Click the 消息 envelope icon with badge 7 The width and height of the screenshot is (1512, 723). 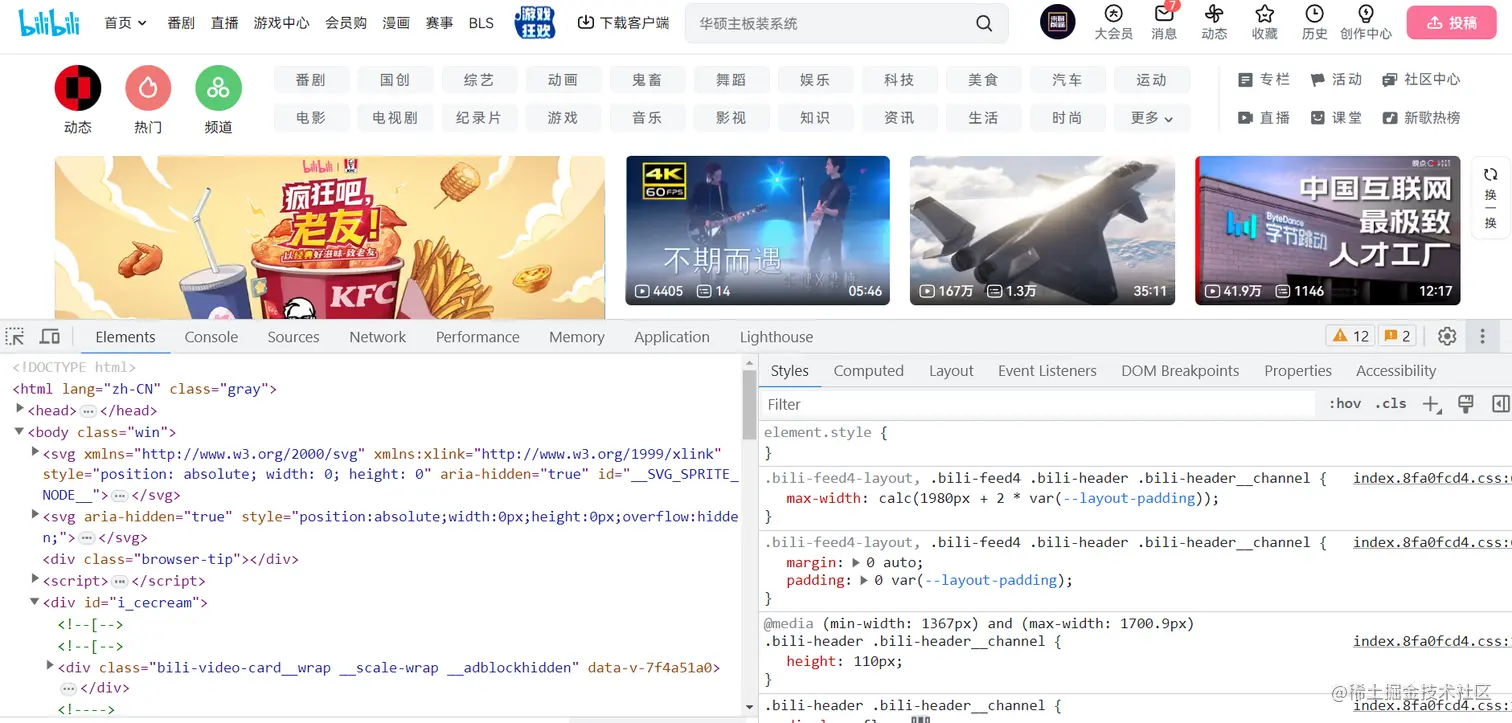point(1163,15)
